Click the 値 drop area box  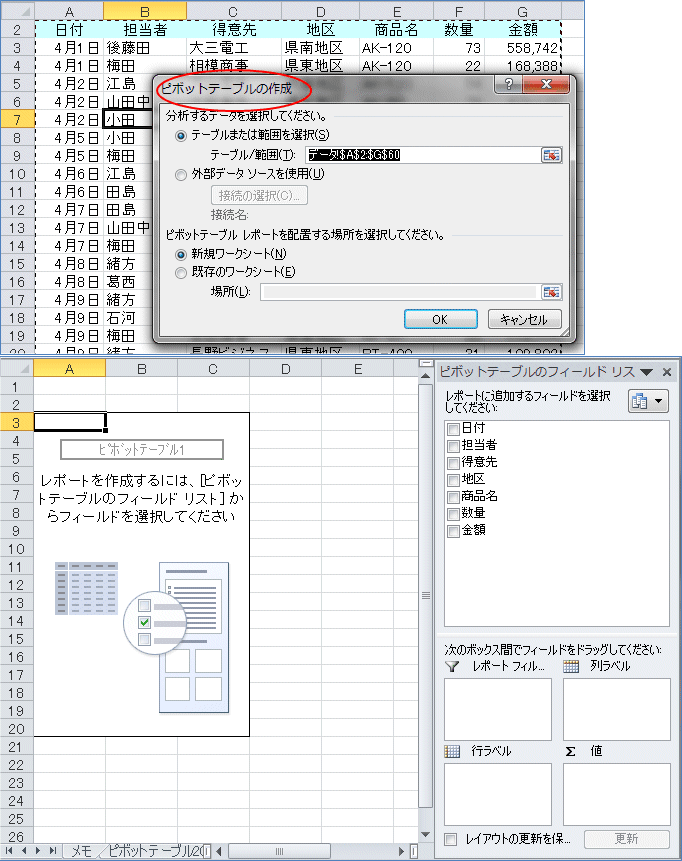click(617, 794)
